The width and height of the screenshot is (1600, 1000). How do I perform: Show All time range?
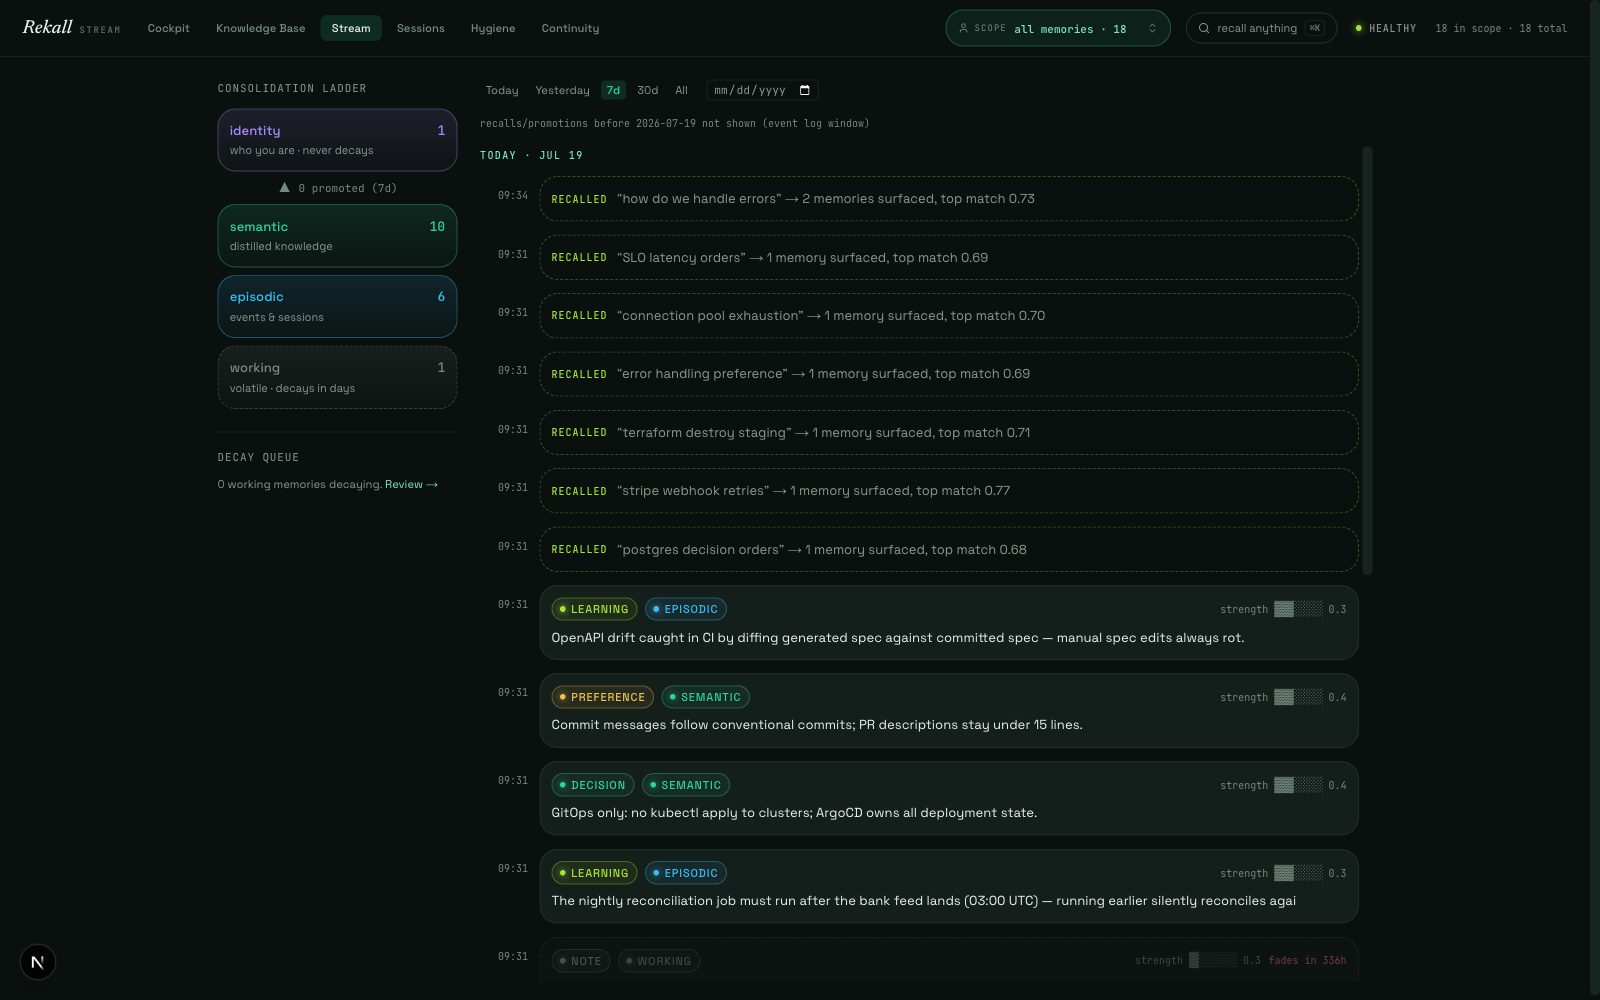click(681, 90)
